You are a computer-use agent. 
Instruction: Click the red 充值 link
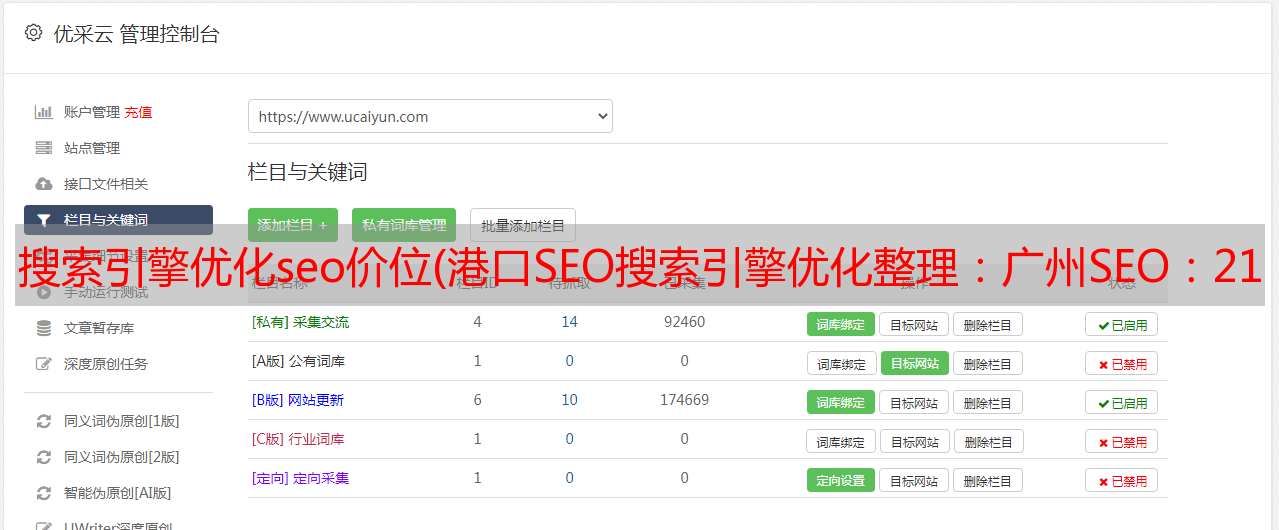click(138, 112)
